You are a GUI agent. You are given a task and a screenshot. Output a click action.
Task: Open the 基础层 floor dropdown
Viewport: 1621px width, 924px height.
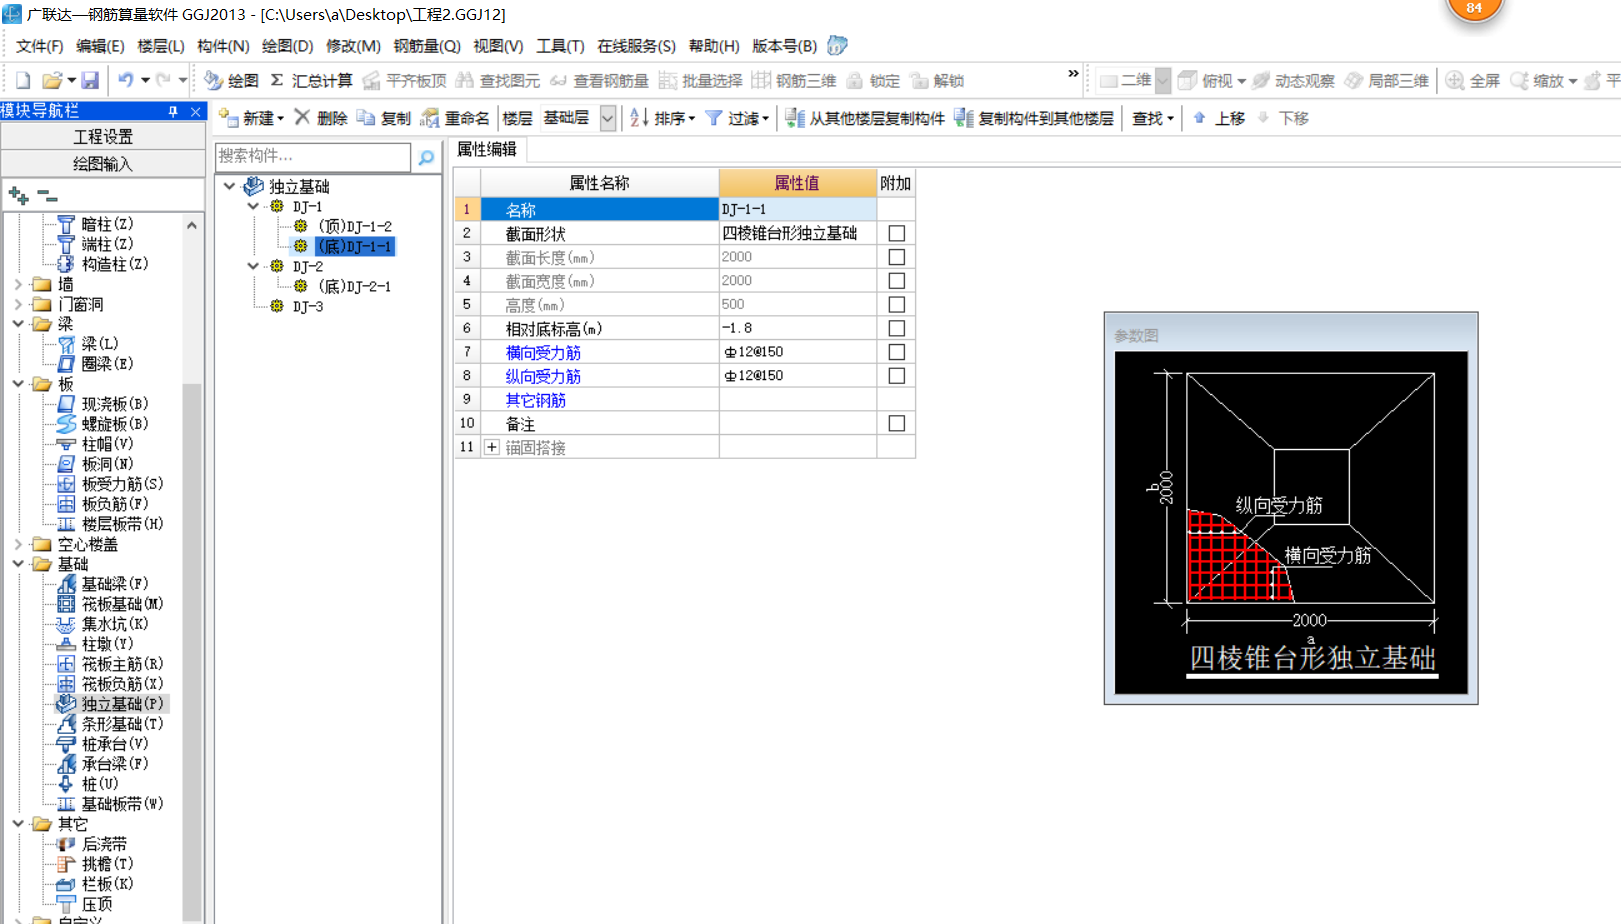[x=607, y=118]
